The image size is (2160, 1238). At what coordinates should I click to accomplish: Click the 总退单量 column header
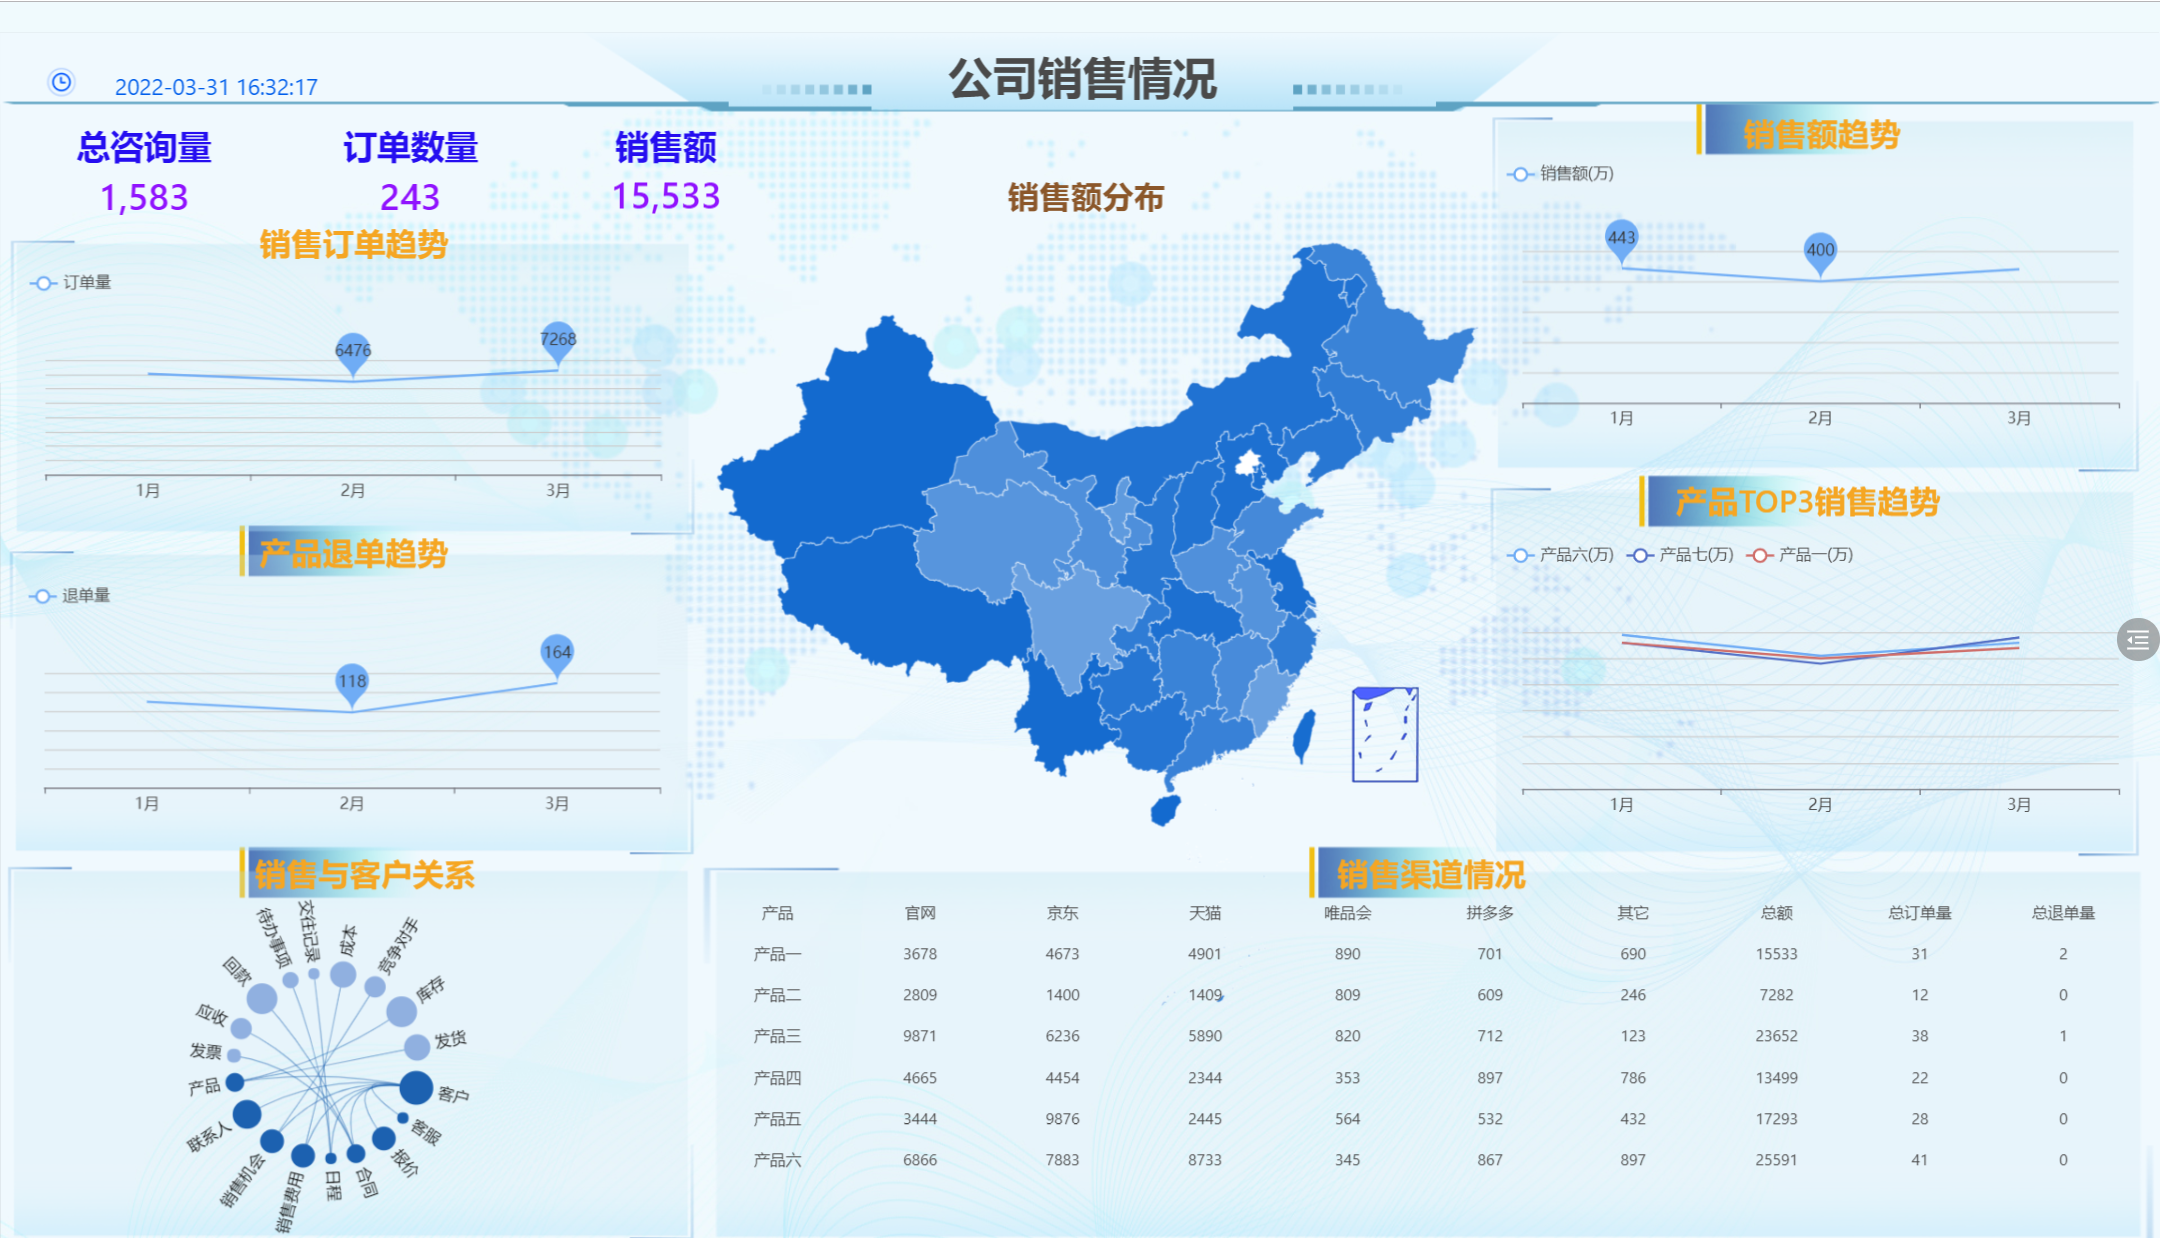2063,913
